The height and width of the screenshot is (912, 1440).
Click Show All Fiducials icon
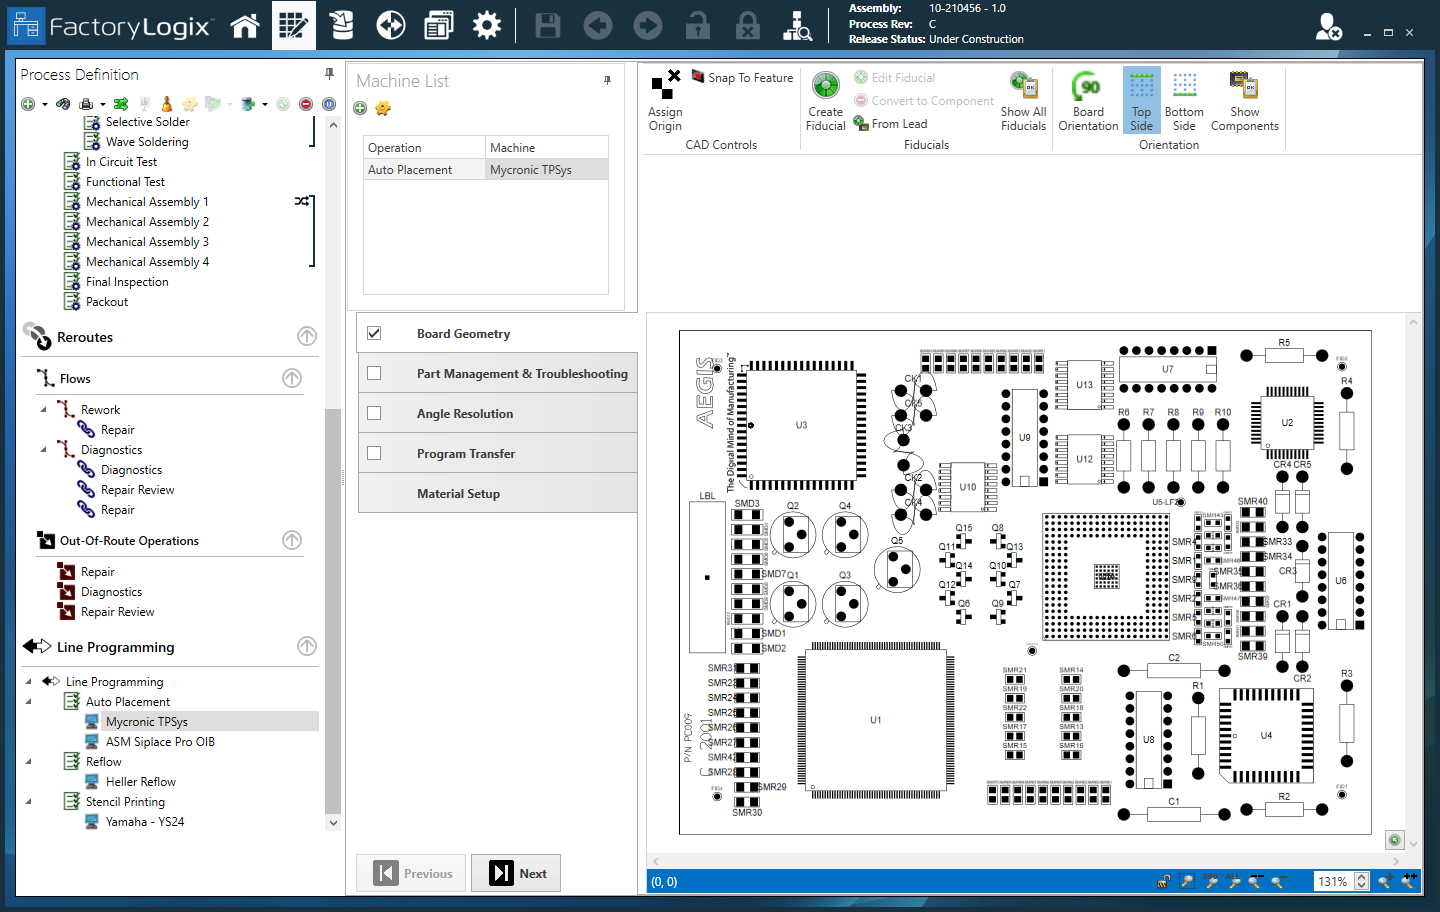(1023, 100)
